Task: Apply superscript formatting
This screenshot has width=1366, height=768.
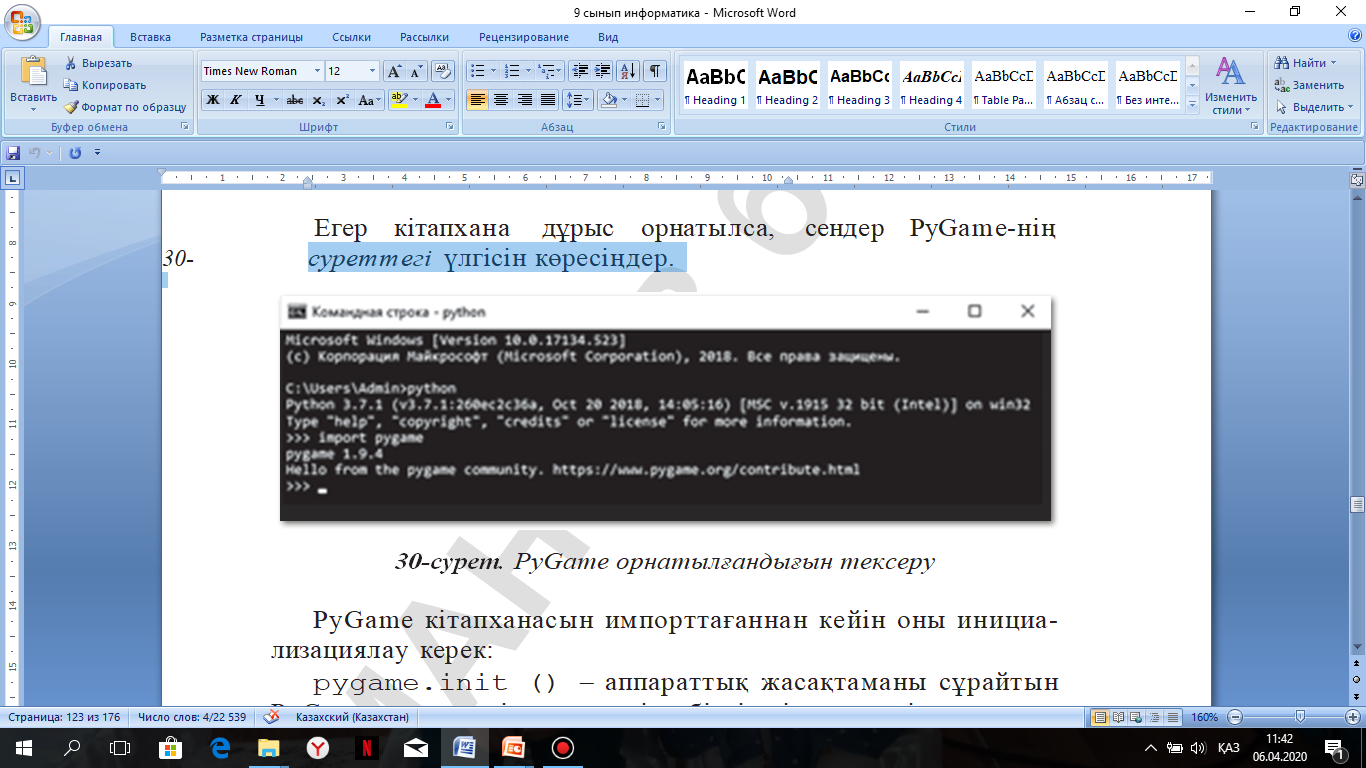Action: [x=342, y=100]
